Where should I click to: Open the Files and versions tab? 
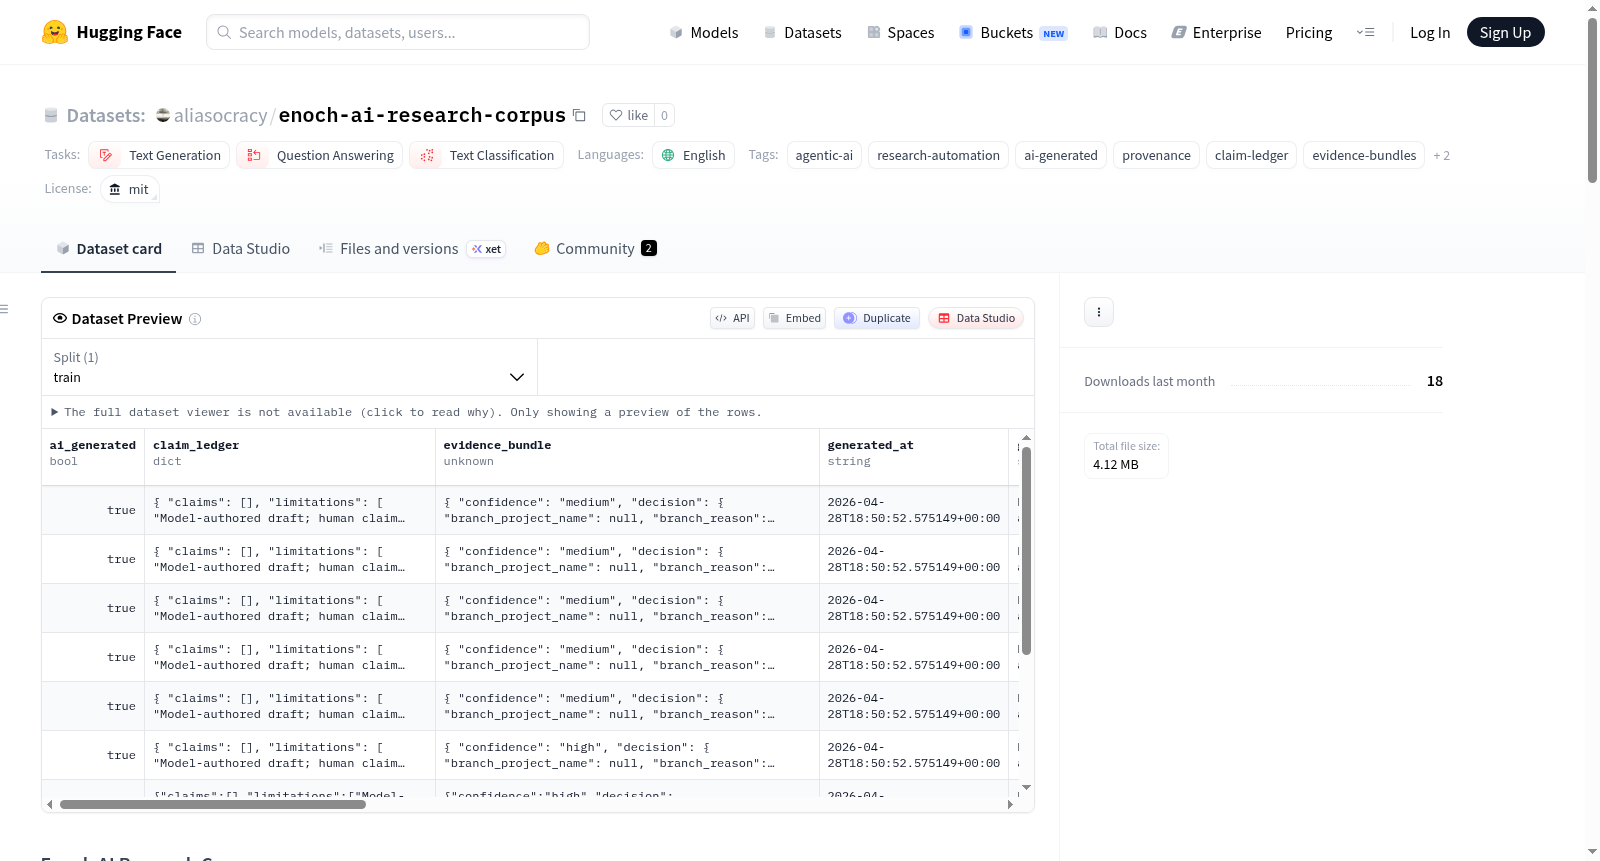pos(412,249)
